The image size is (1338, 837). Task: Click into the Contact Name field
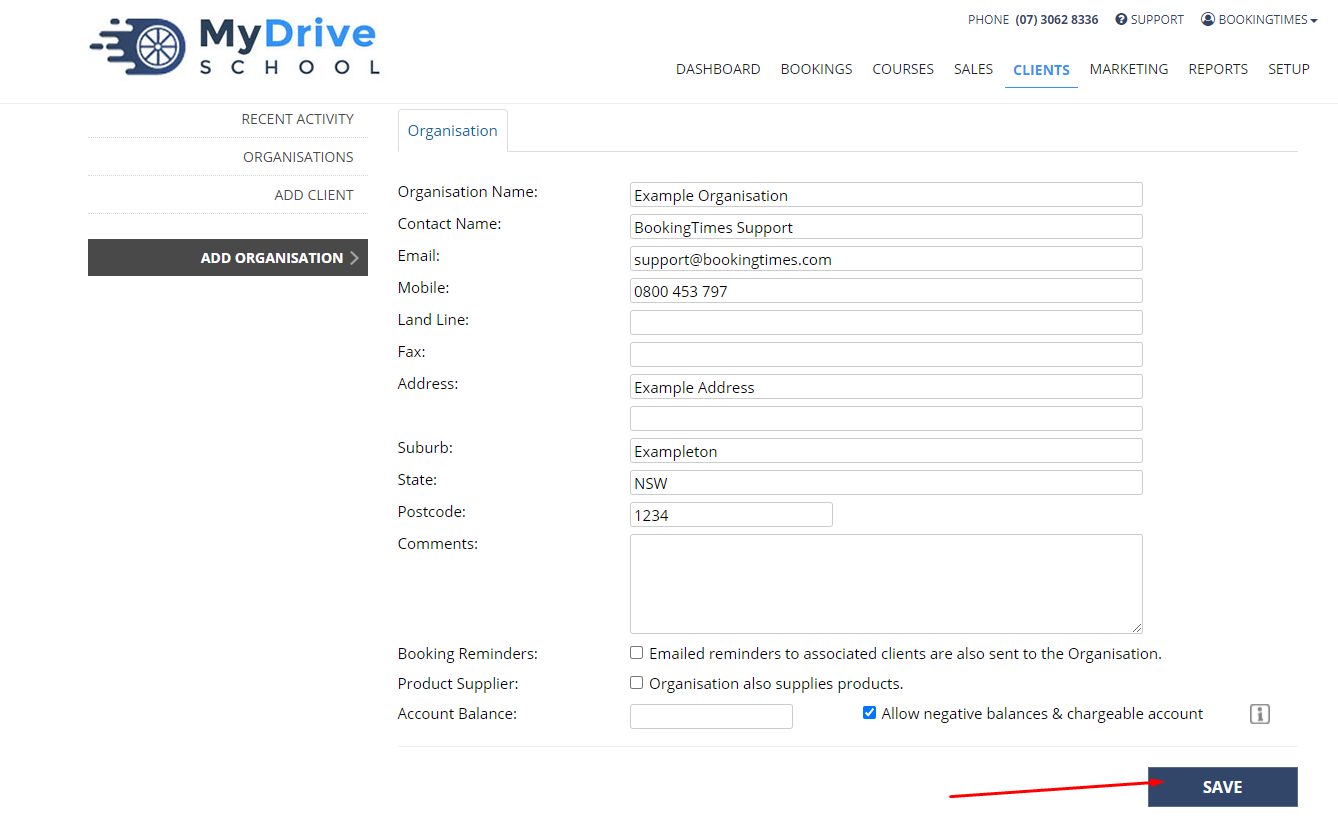click(886, 227)
